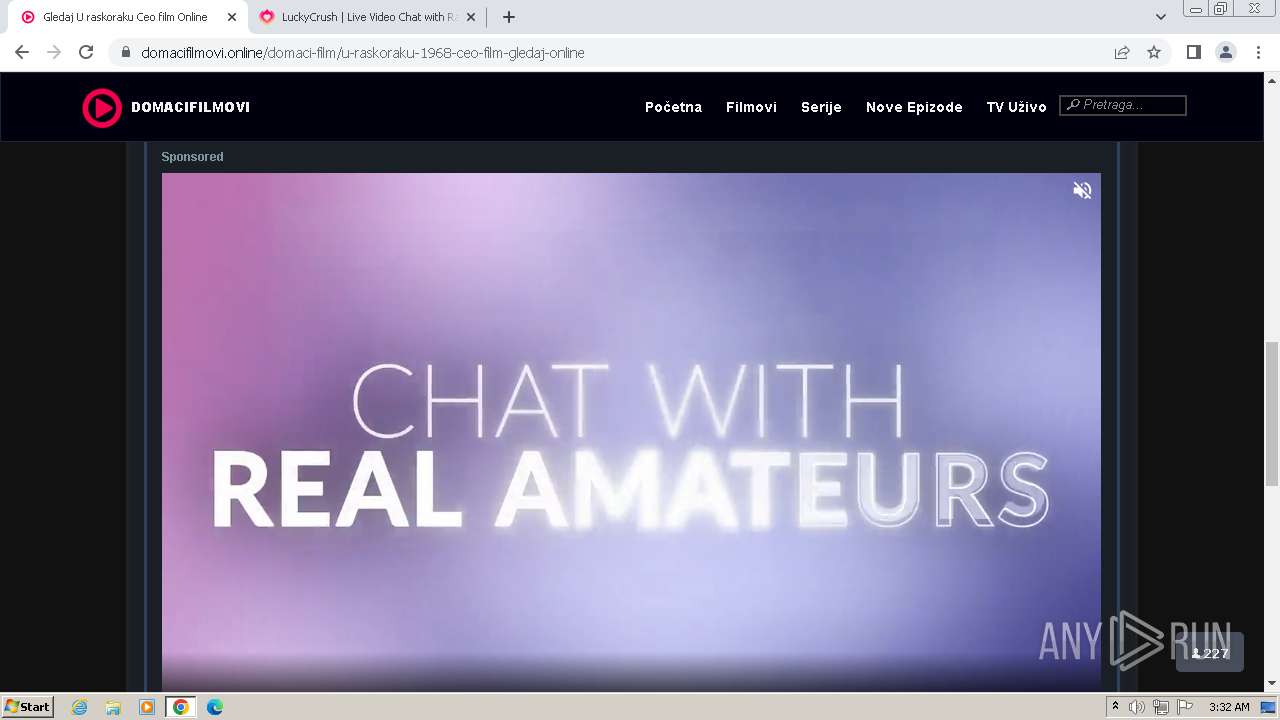Open the Chrome profile menu
Screen dimensions: 1280x720
point(1226,53)
